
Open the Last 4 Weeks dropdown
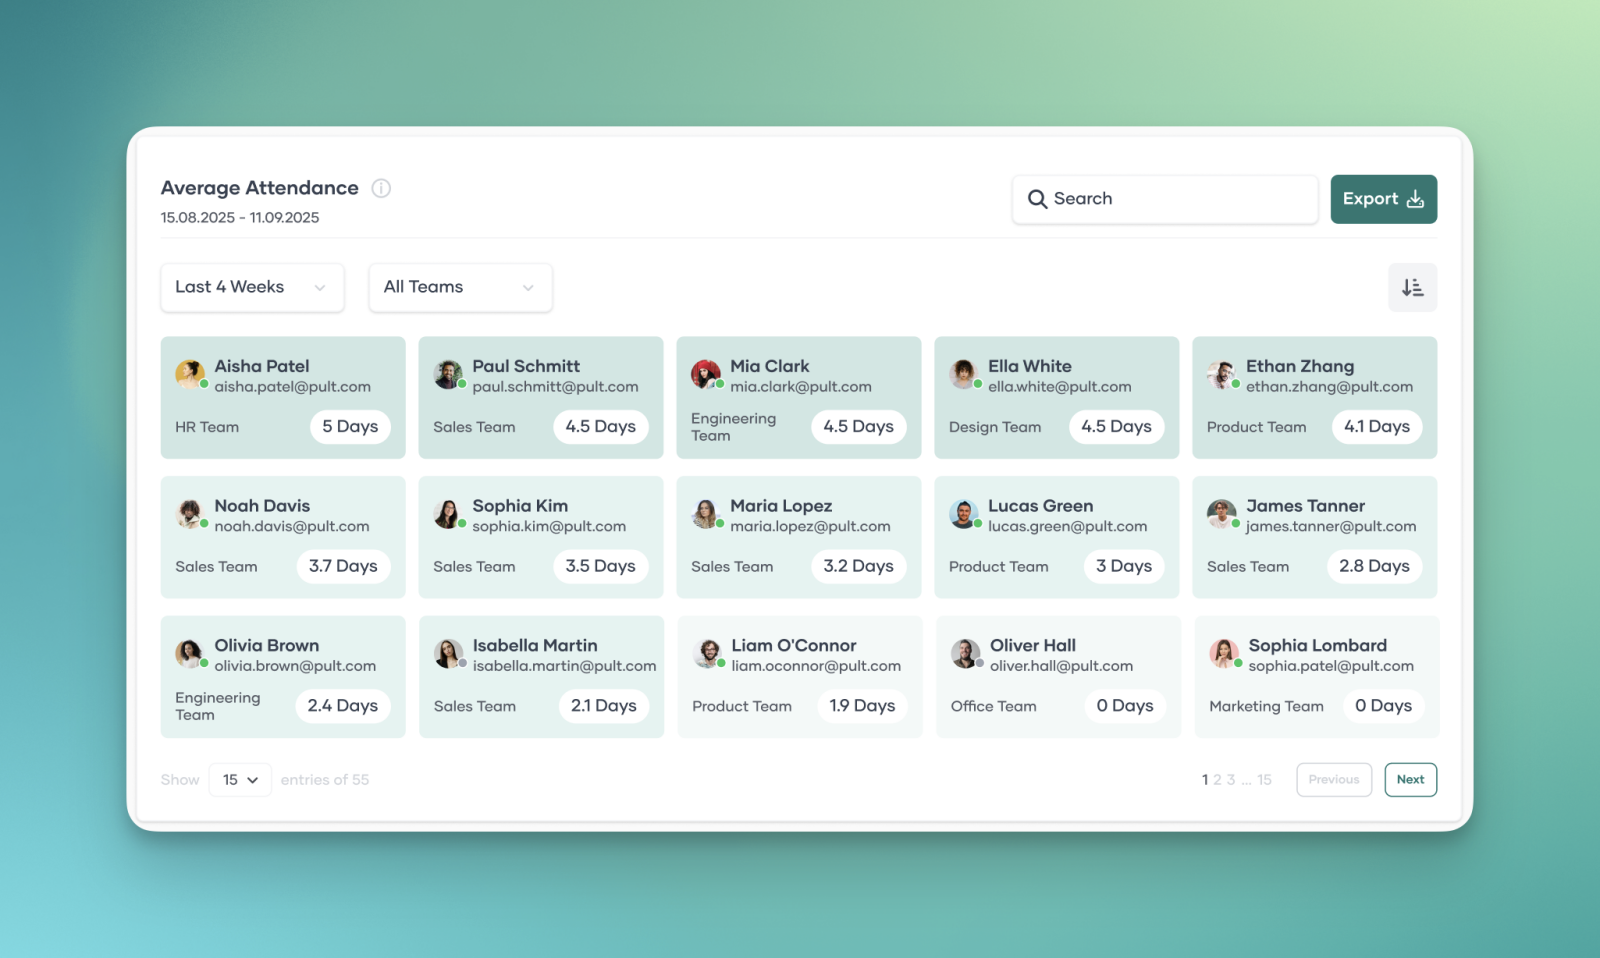[252, 288]
